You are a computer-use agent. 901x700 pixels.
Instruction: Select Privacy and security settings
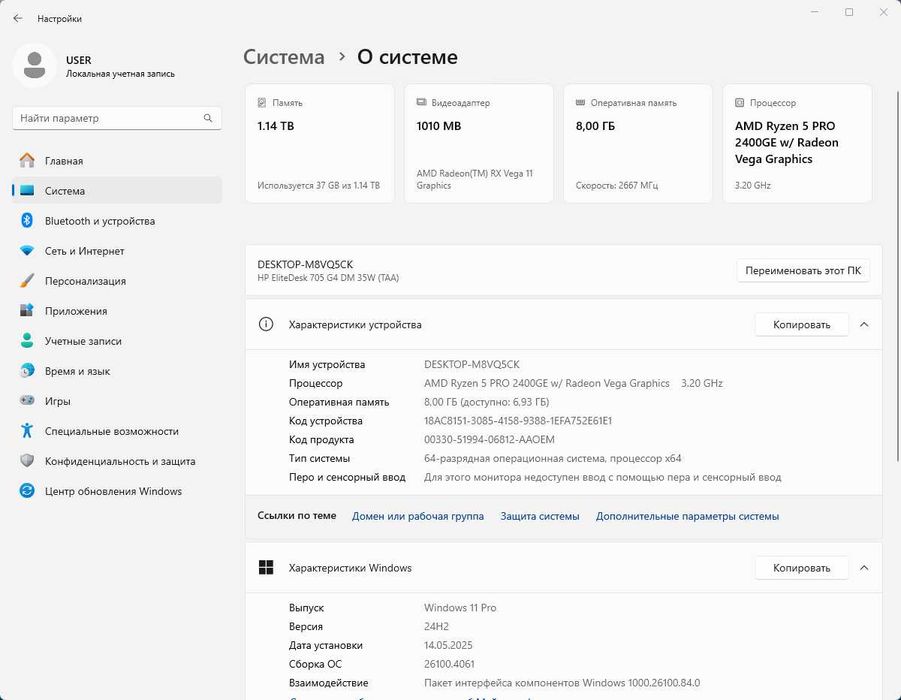(x=120, y=461)
